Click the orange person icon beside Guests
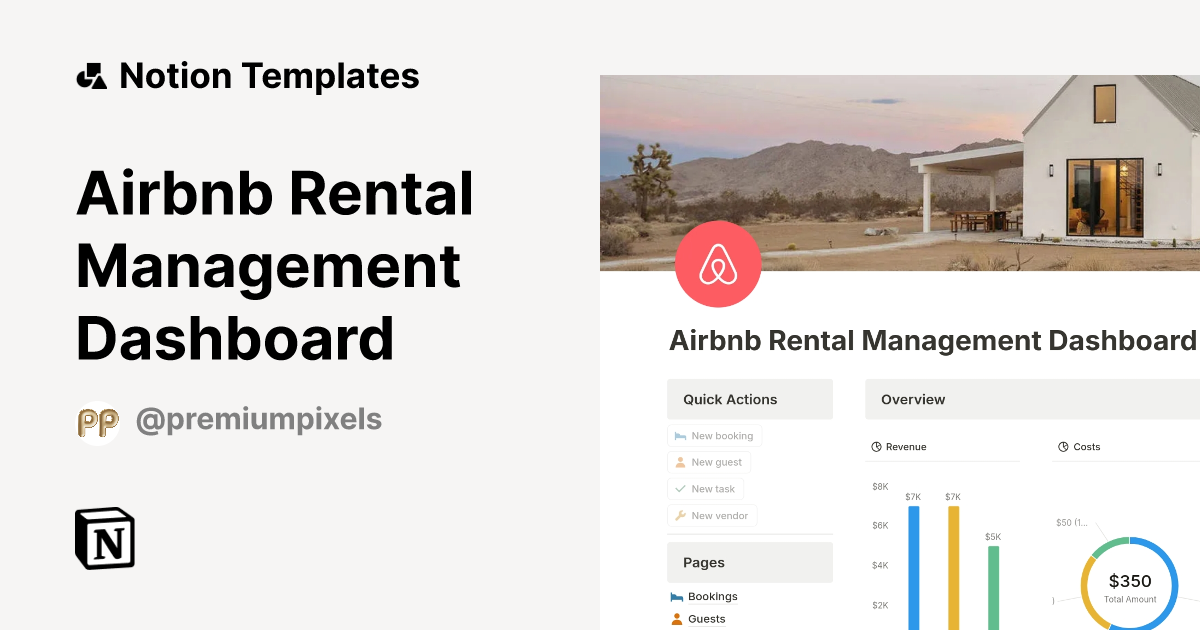 pyautogui.click(x=675, y=619)
